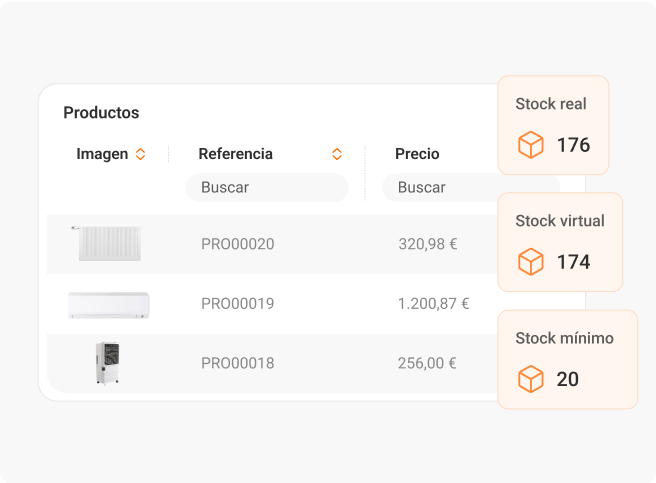This screenshot has width=656, height=483.
Task: Click the Stock real box icon
Action: [530, 145]
